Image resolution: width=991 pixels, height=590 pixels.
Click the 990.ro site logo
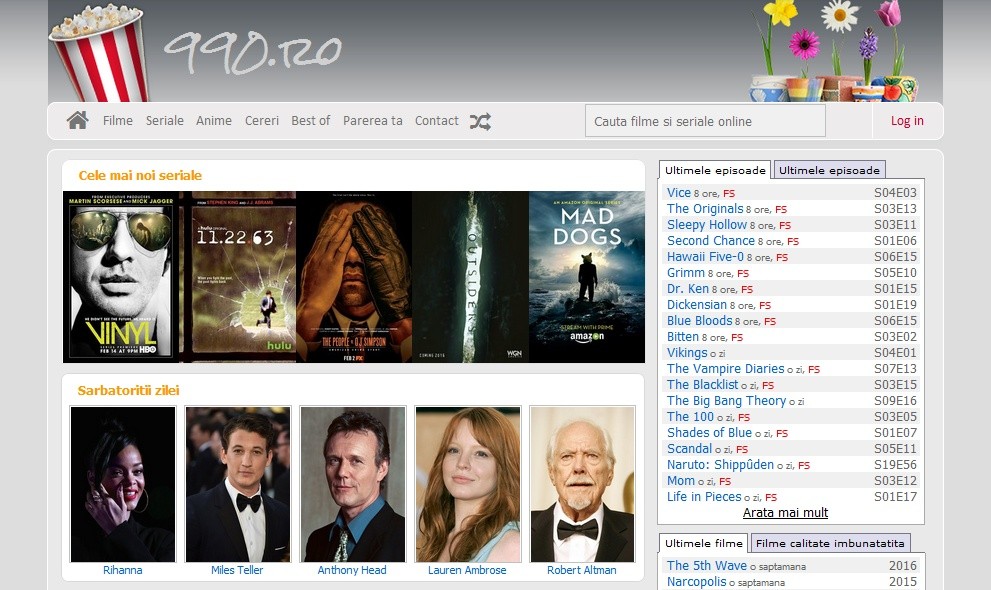pos(252,52)
